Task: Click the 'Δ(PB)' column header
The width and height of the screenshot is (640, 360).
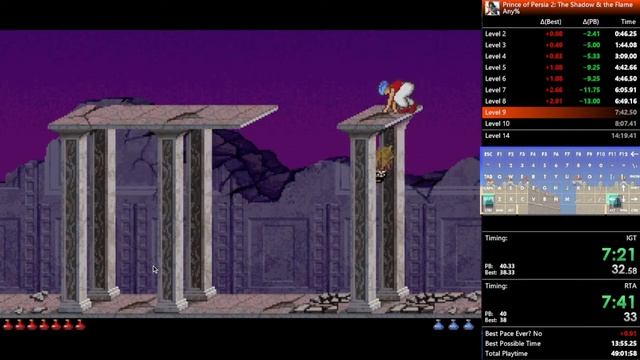Action: [591, 22]
